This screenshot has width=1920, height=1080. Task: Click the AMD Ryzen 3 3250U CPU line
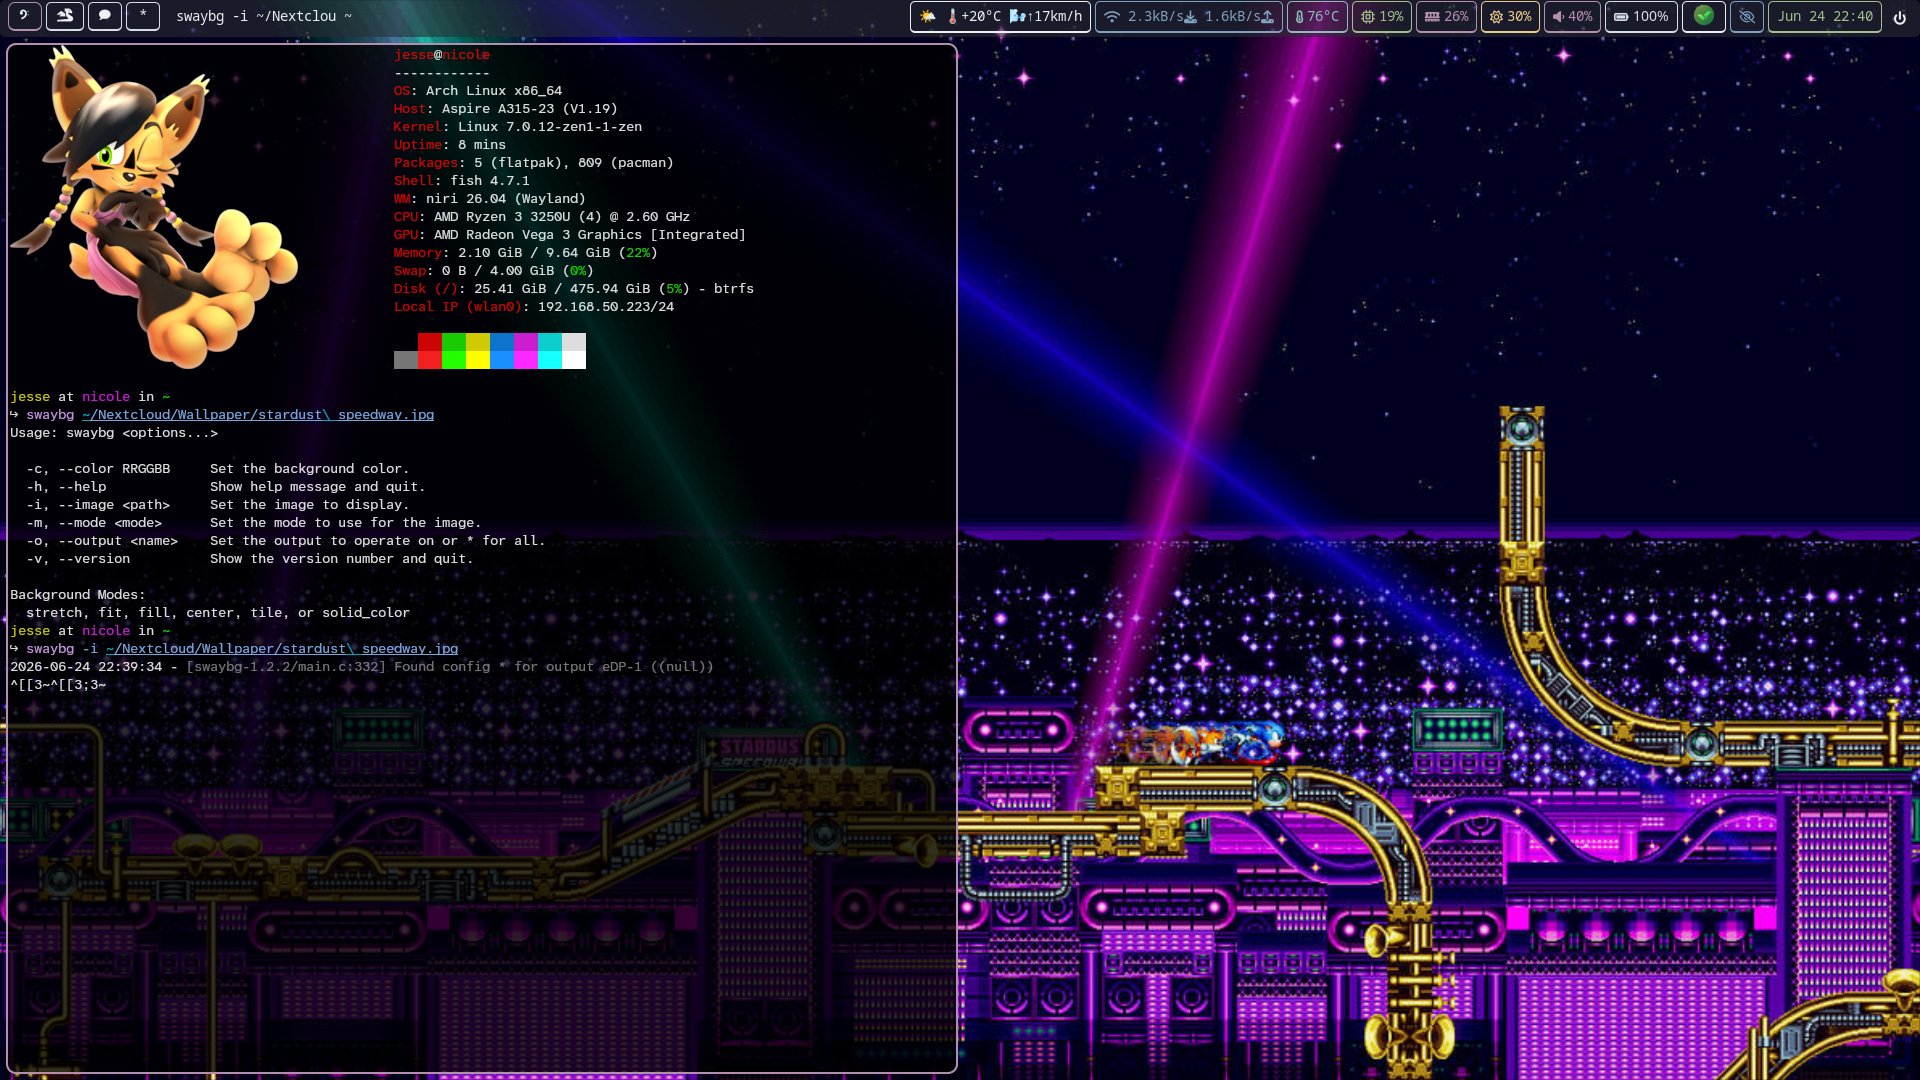(542, 217)
